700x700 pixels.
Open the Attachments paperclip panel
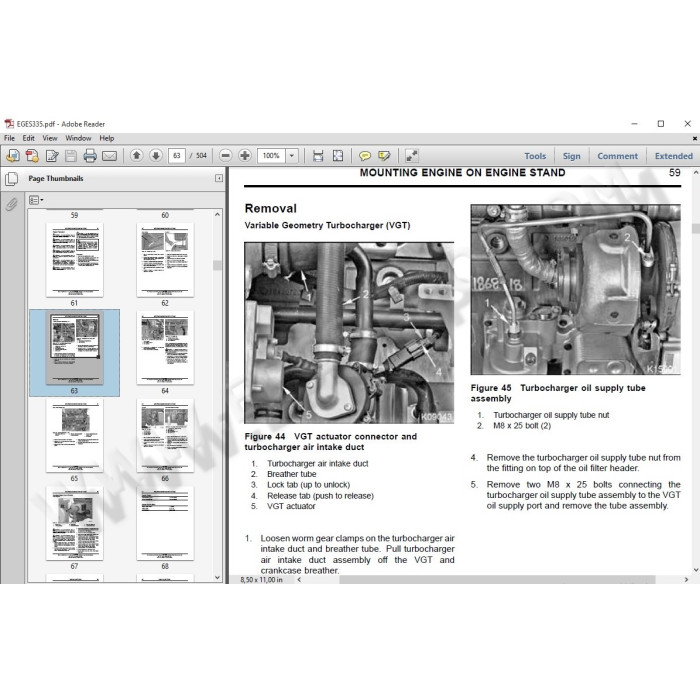[x=11, y=204]
